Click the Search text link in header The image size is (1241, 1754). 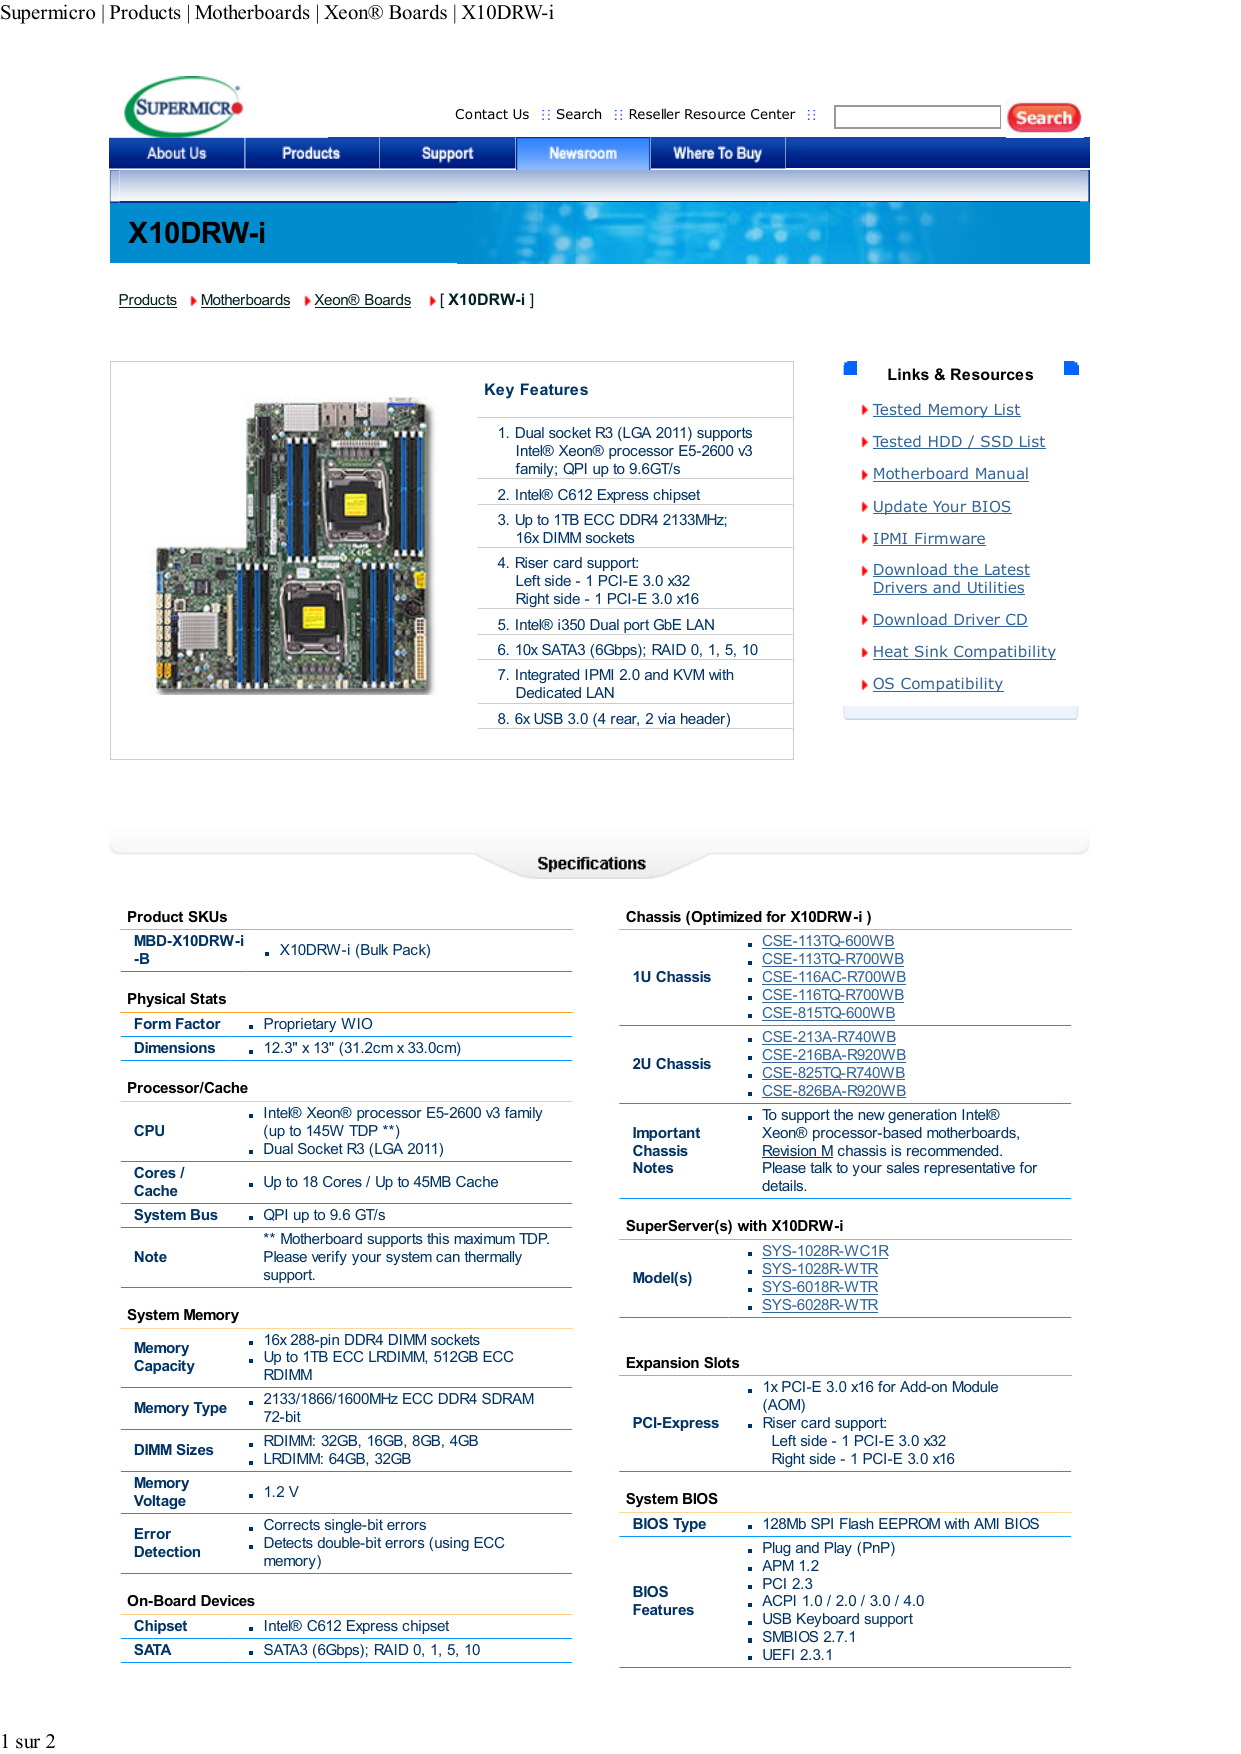(x=579, y=114)
